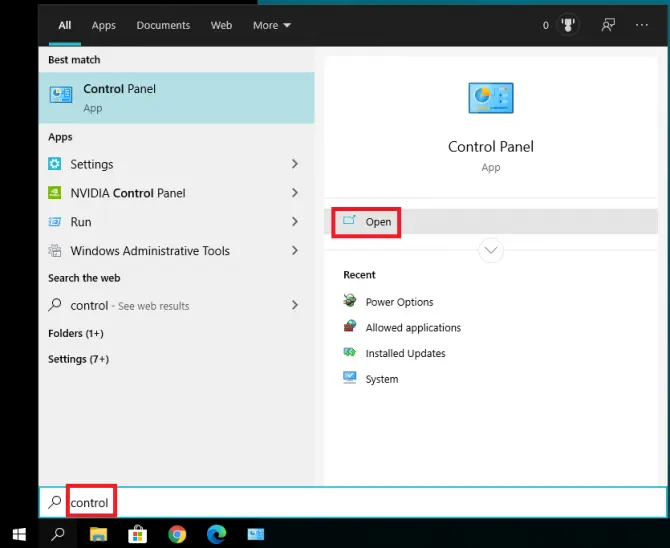Screen dimensions: 670x548
Task: Click the Power Options icon
Action: (x=350, y=301)
